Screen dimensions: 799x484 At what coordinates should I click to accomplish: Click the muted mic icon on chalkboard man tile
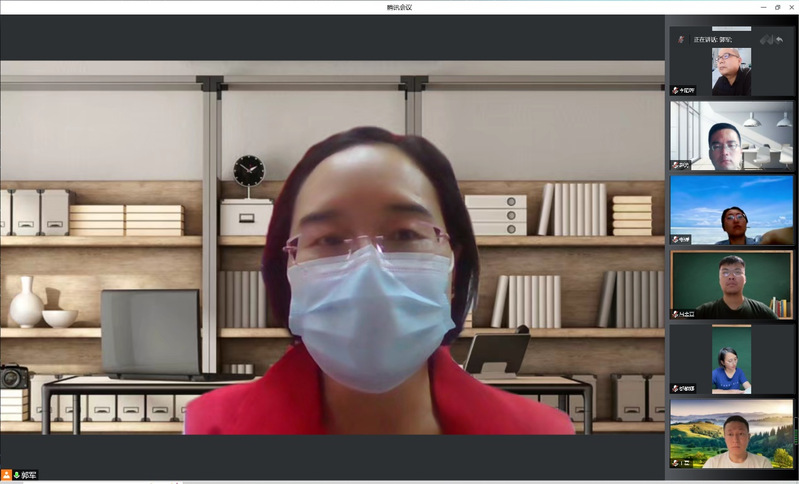[675, 314]
